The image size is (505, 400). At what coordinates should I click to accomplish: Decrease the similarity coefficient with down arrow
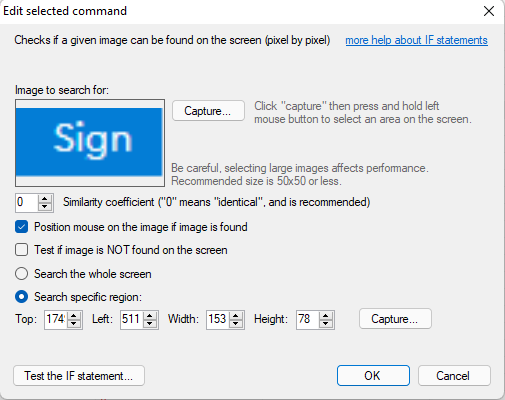[45, 206]
